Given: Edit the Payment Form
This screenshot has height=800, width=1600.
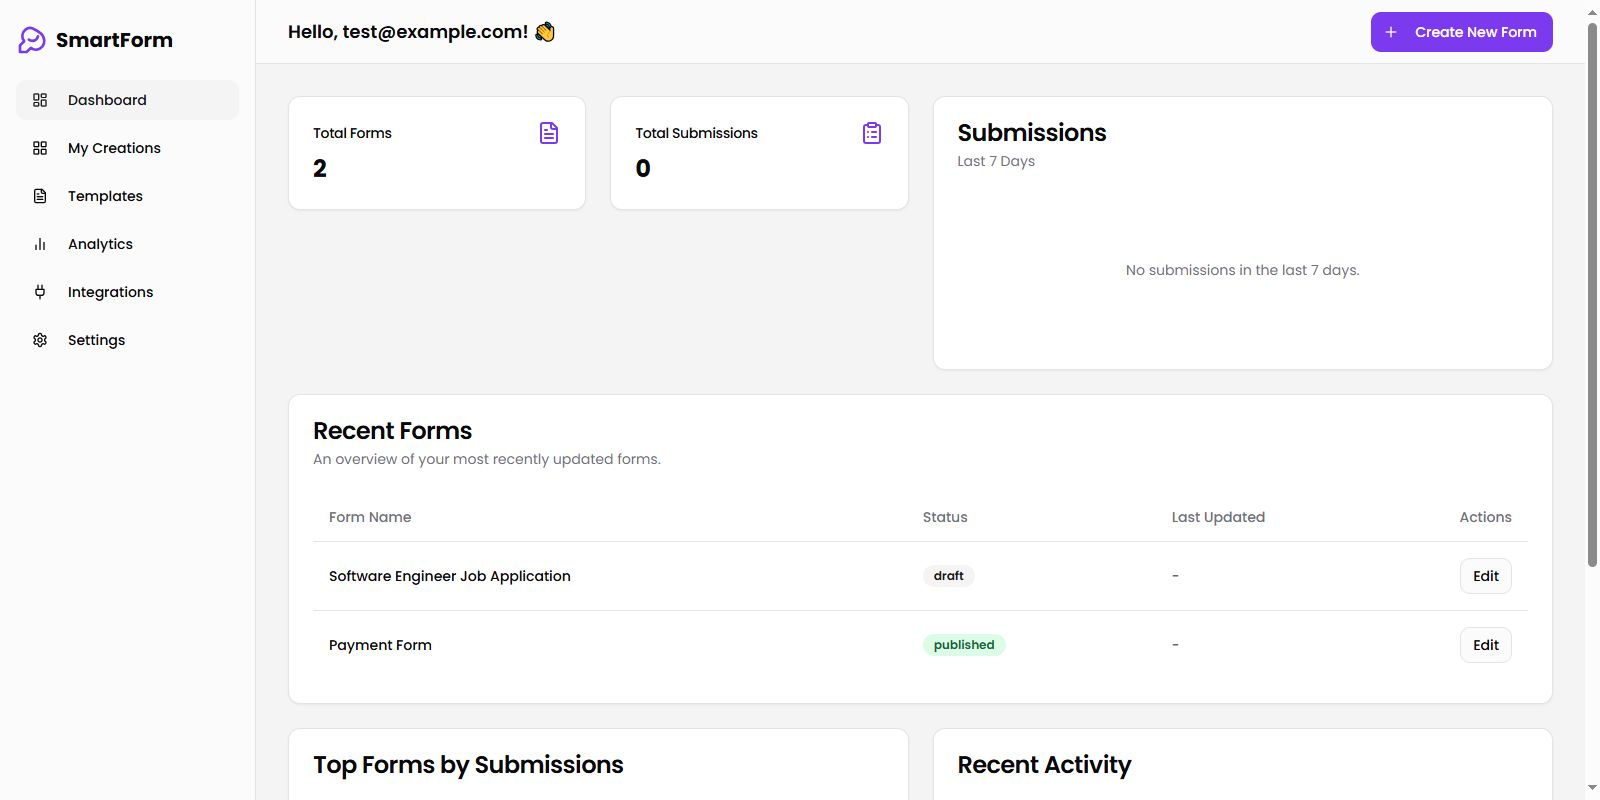Looking at the screenshot, I should pyautogui.click(x=1485, y=645).
